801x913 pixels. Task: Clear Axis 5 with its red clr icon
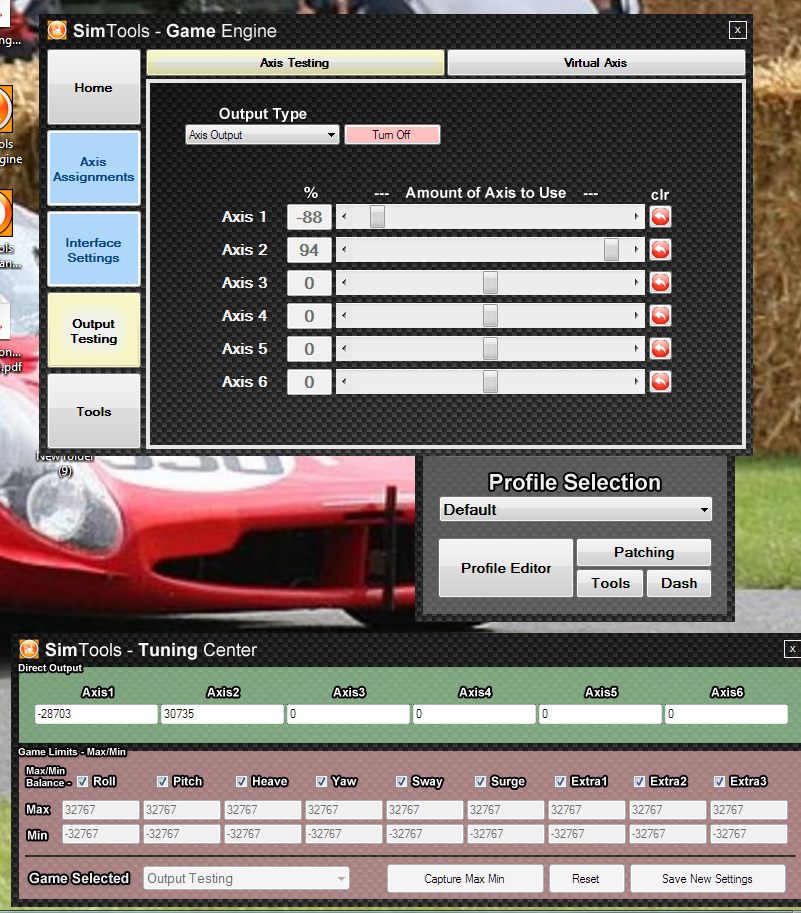tap(660, 349)
